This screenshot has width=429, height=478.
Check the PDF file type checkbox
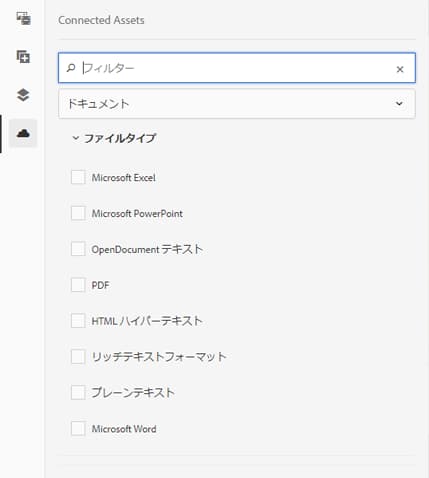coord(78,285)
